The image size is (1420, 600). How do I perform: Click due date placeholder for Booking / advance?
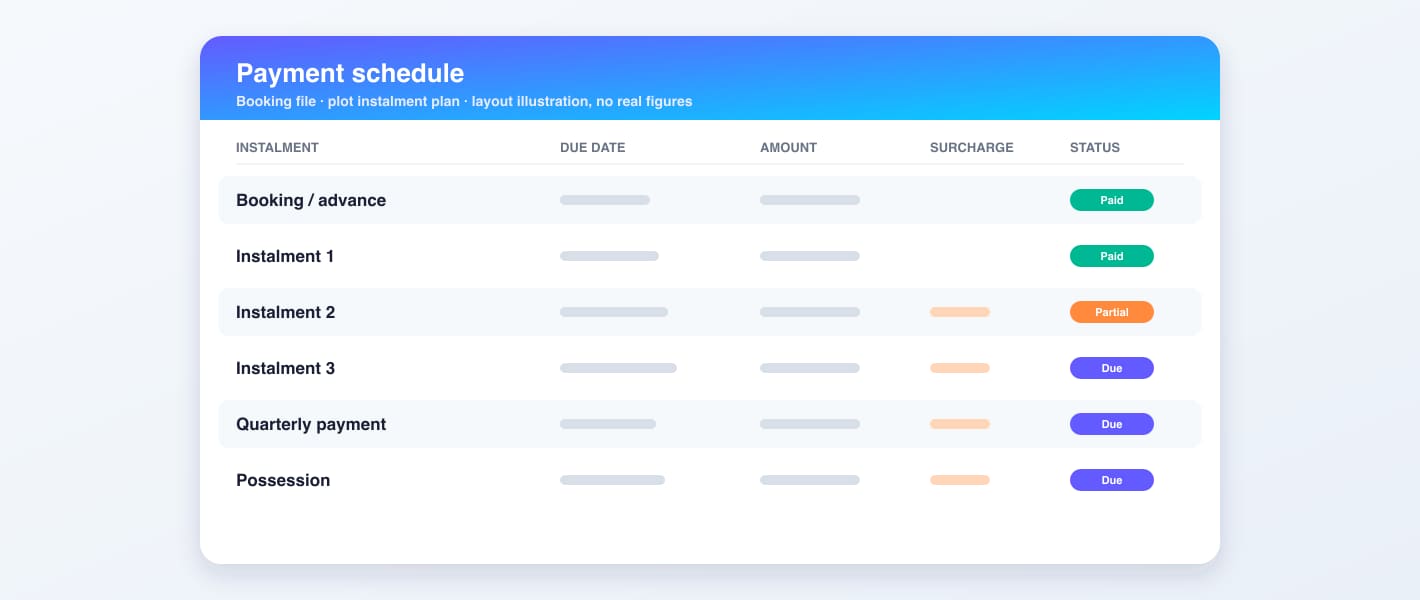pos(605,200)
